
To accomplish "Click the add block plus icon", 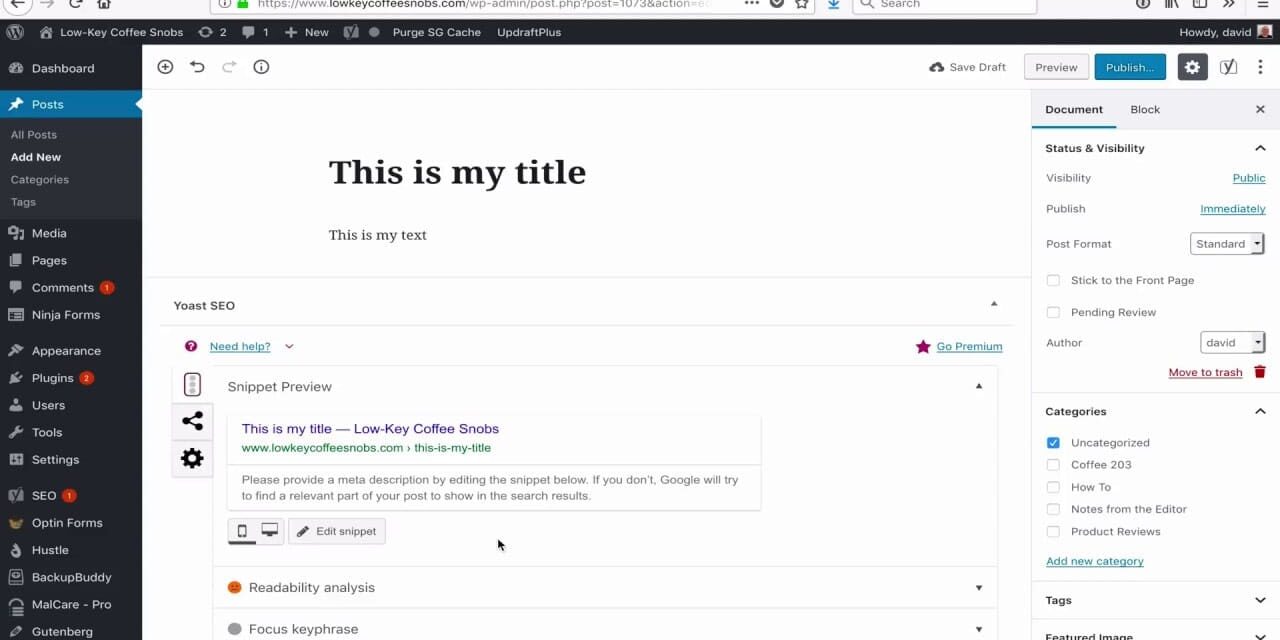I will [x=165, y=67].
